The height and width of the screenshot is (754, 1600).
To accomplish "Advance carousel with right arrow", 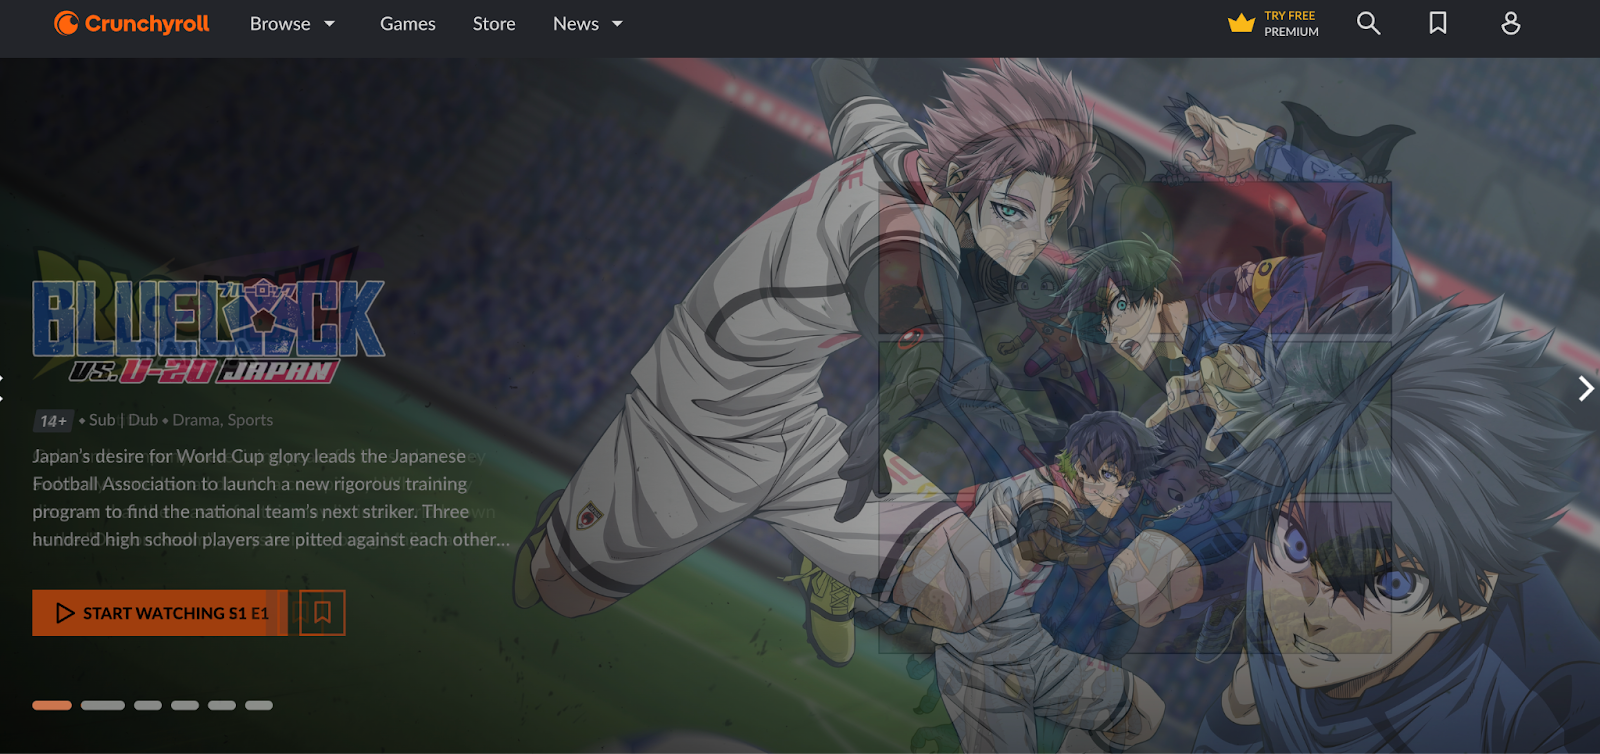I will coord(1585,388).
